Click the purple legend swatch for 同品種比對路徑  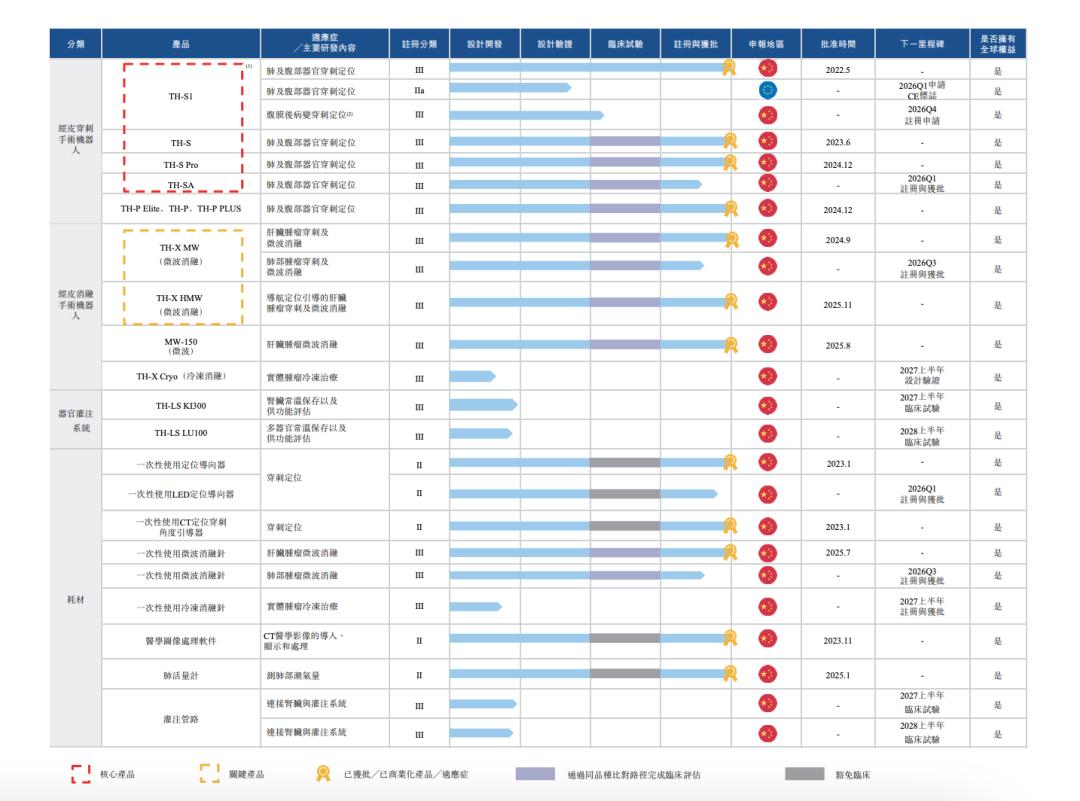point(535,774)
